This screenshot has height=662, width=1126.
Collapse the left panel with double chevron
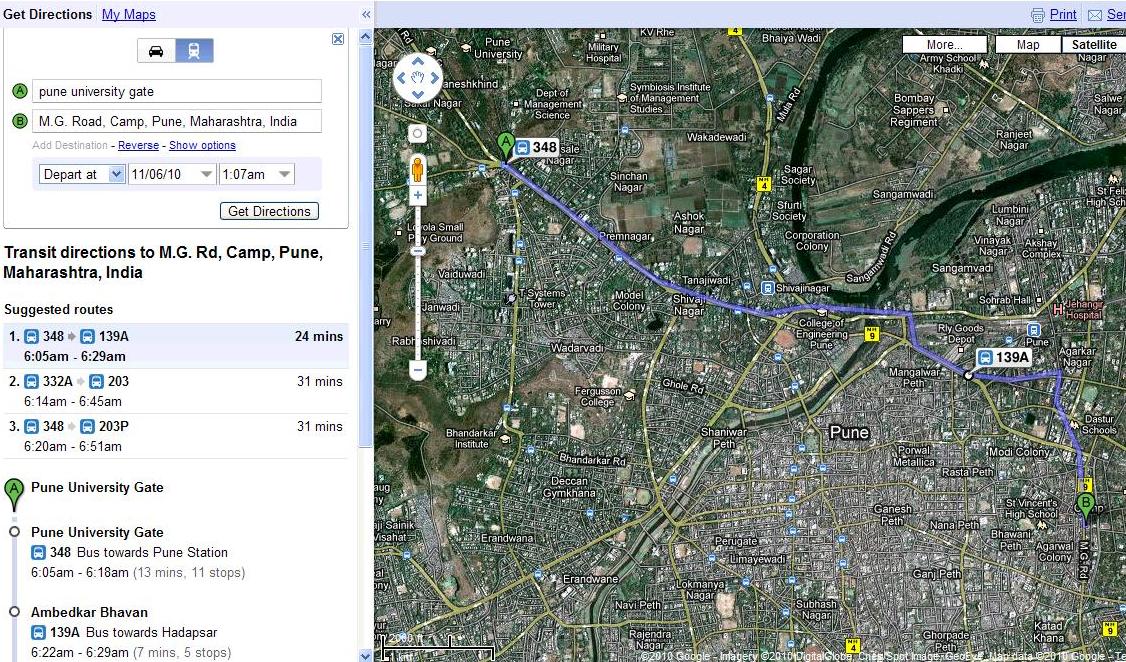point(366,14)
